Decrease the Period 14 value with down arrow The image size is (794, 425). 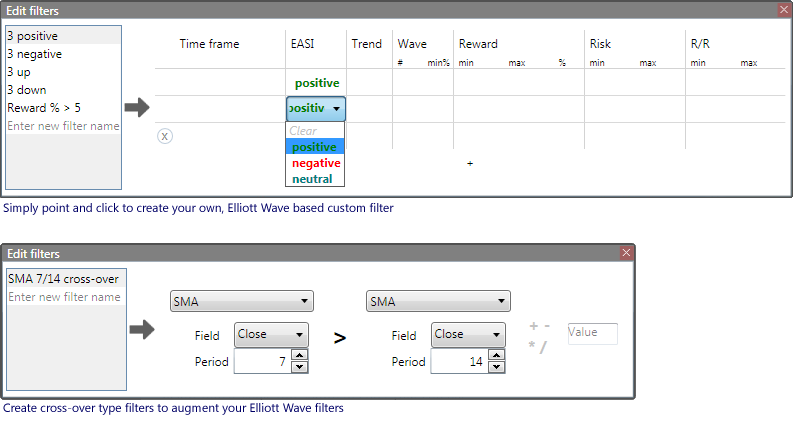(x=496, y=367)
